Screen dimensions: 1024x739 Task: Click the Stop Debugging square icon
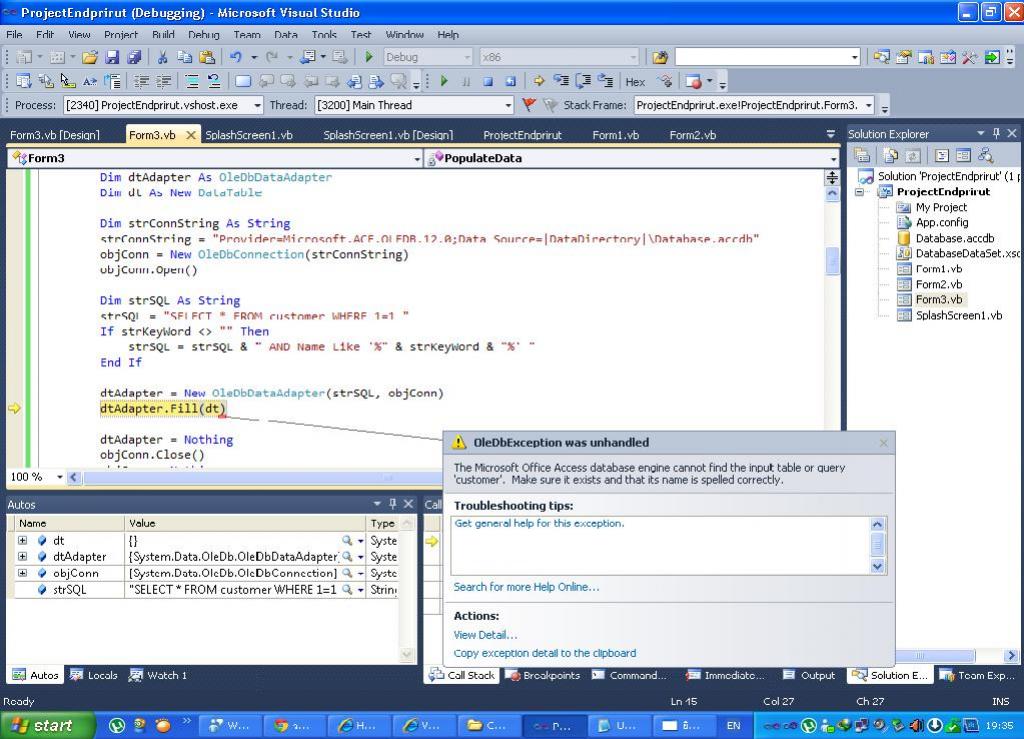point(488,82)
